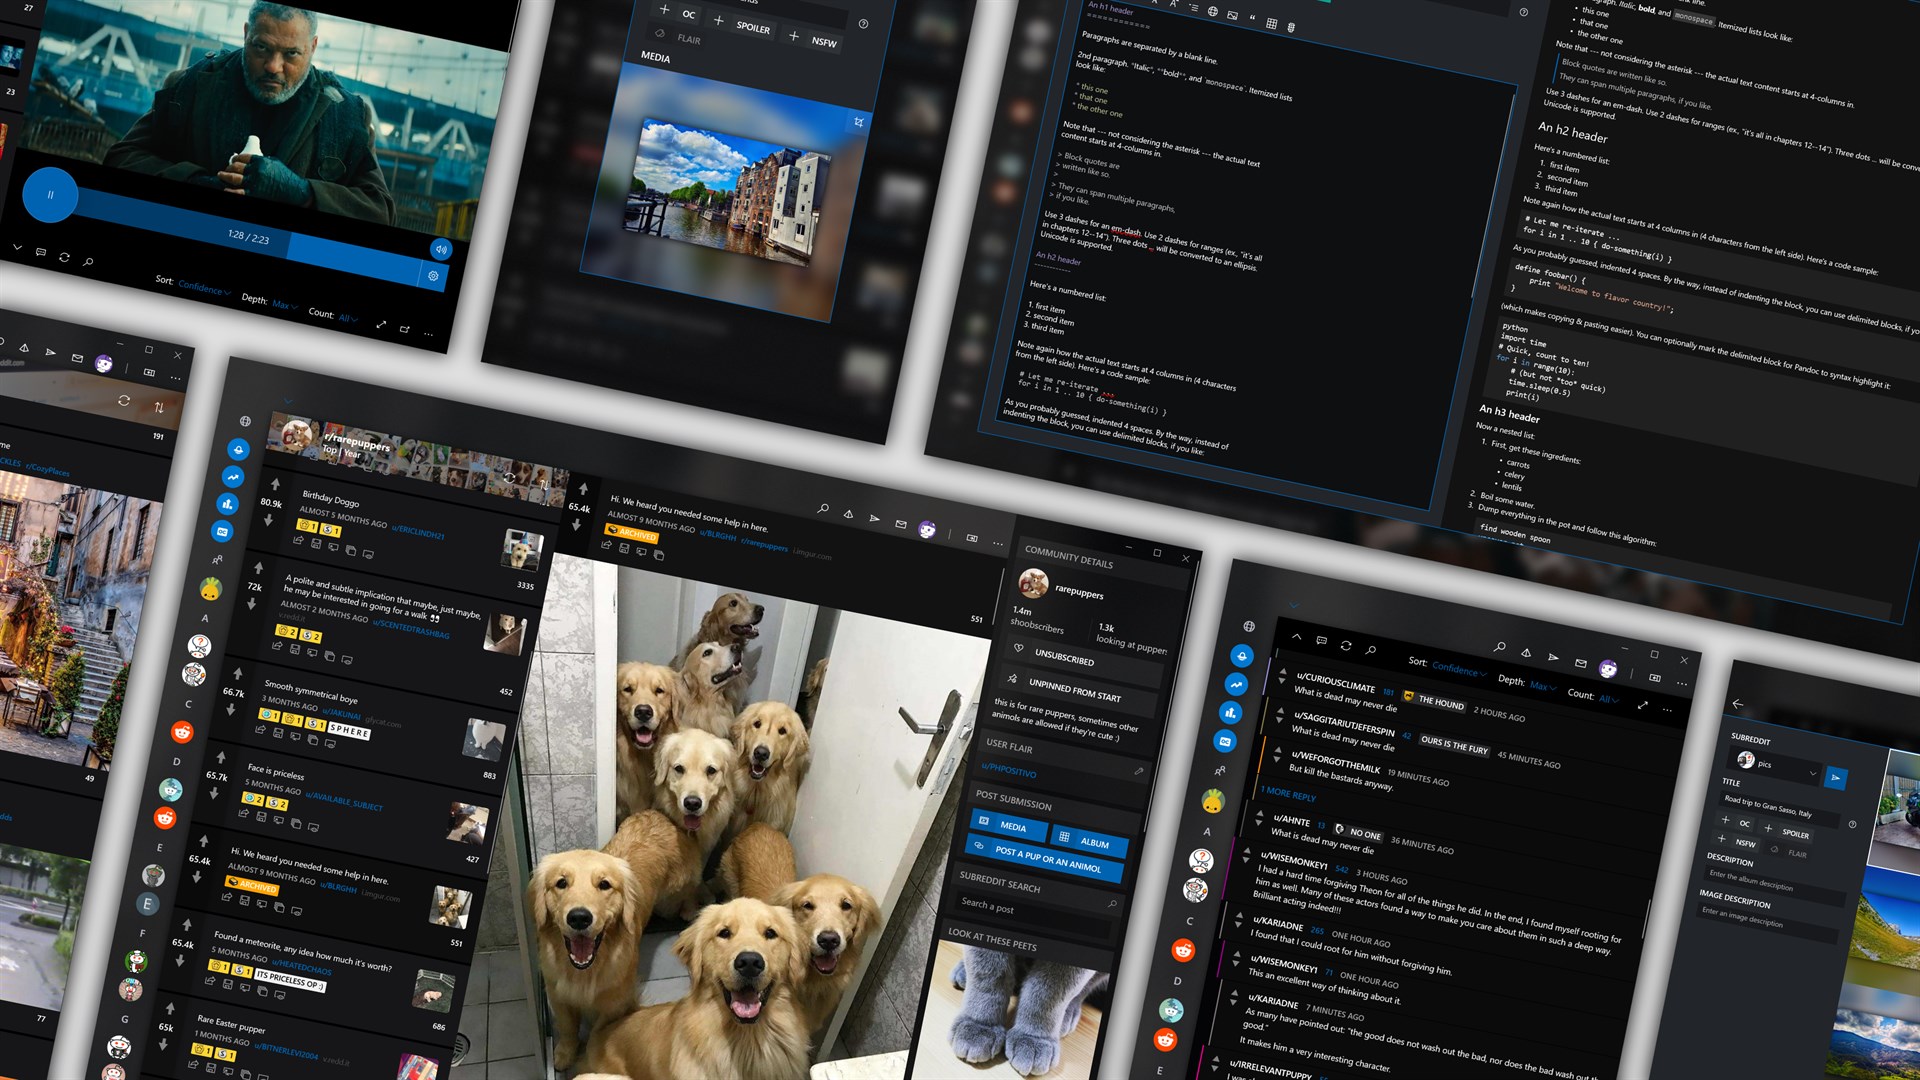The width and height of the screenshot is (1920, 1080).
Task: Toggle UNPINNED FROM START for rarepuppers
Action: click(1074, 690)
